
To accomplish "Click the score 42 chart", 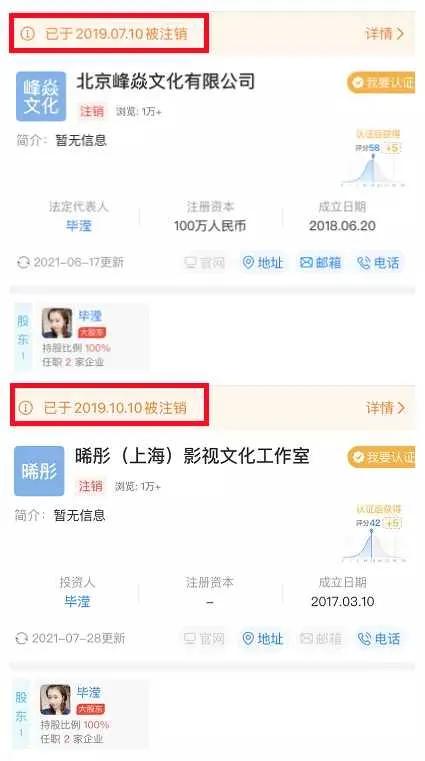I will 373,534.
